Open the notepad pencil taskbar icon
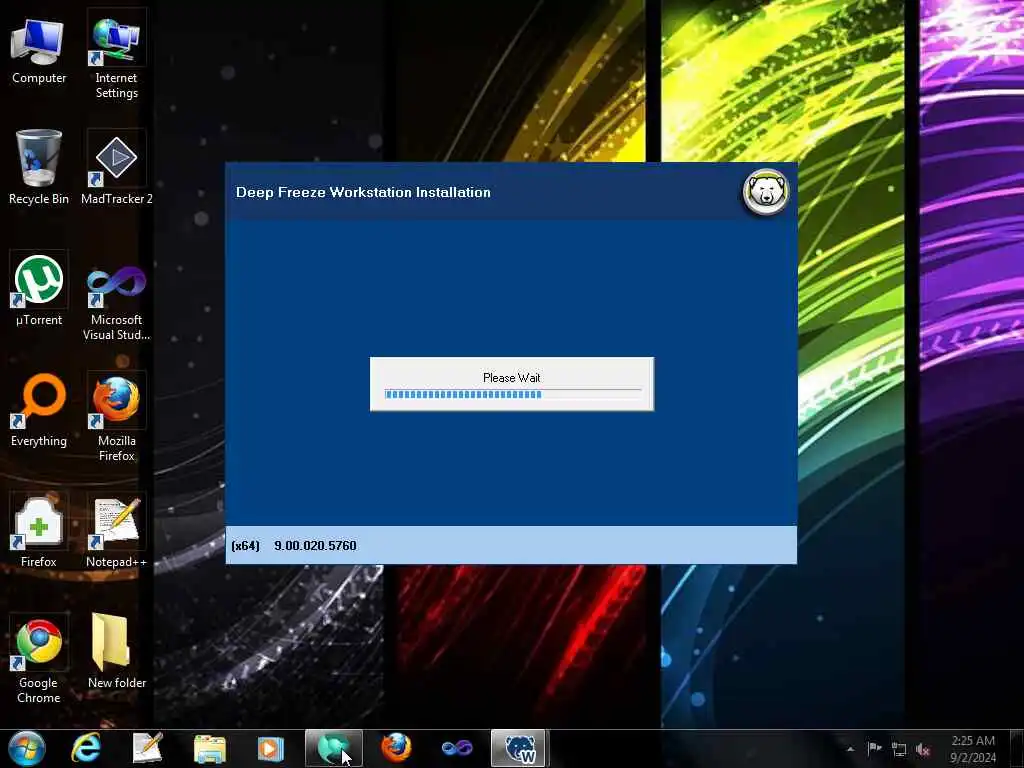This screenshot has height=768, width=1024. (147, 748)
